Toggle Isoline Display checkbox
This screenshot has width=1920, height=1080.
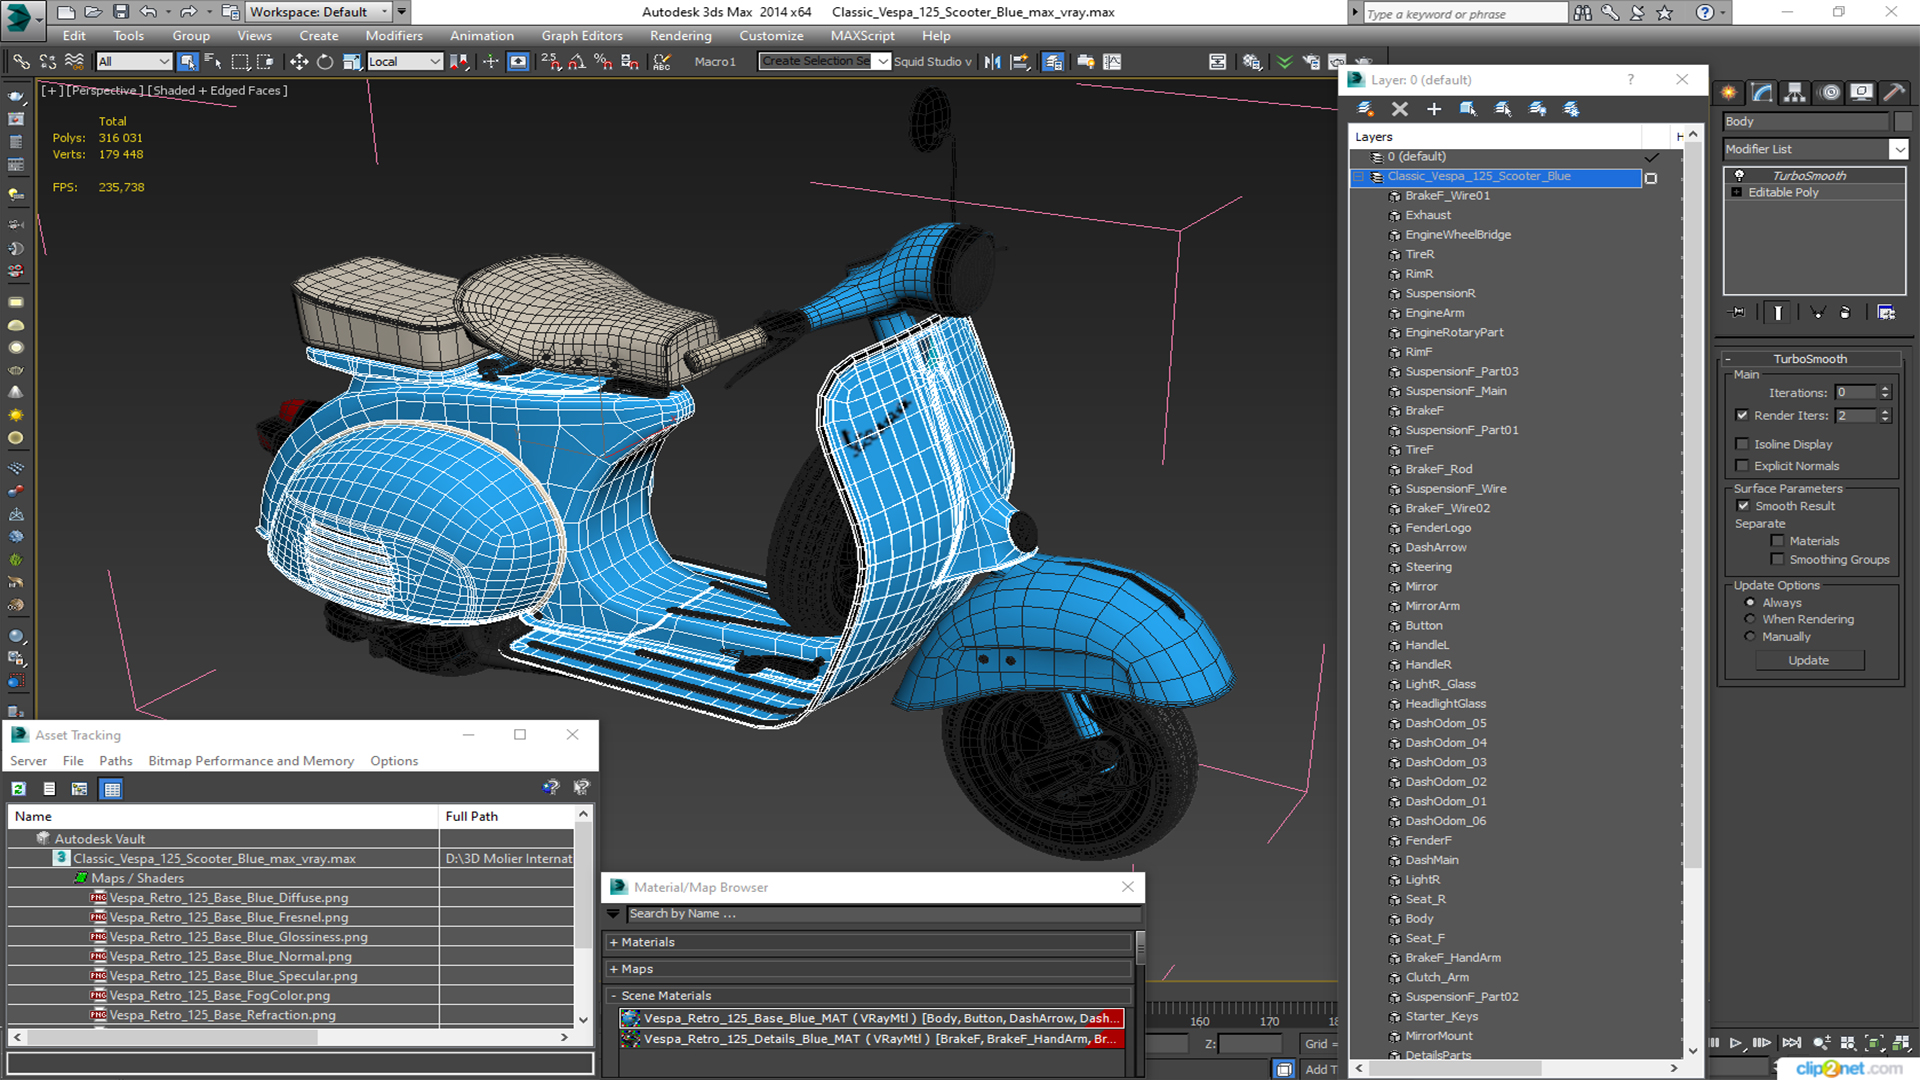tap(1742, 444)
